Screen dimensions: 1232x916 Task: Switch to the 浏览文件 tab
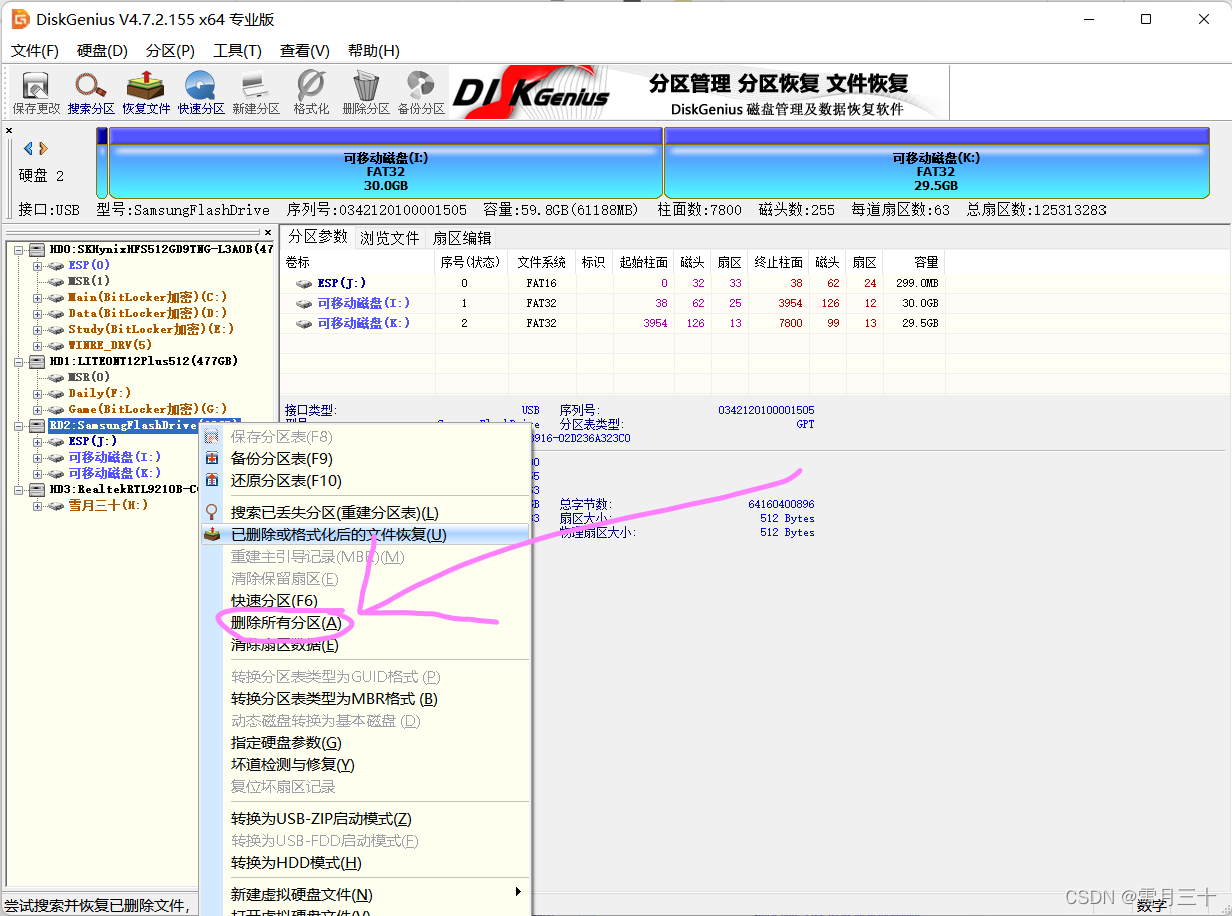pyautogui.click(x=390, y=237)
